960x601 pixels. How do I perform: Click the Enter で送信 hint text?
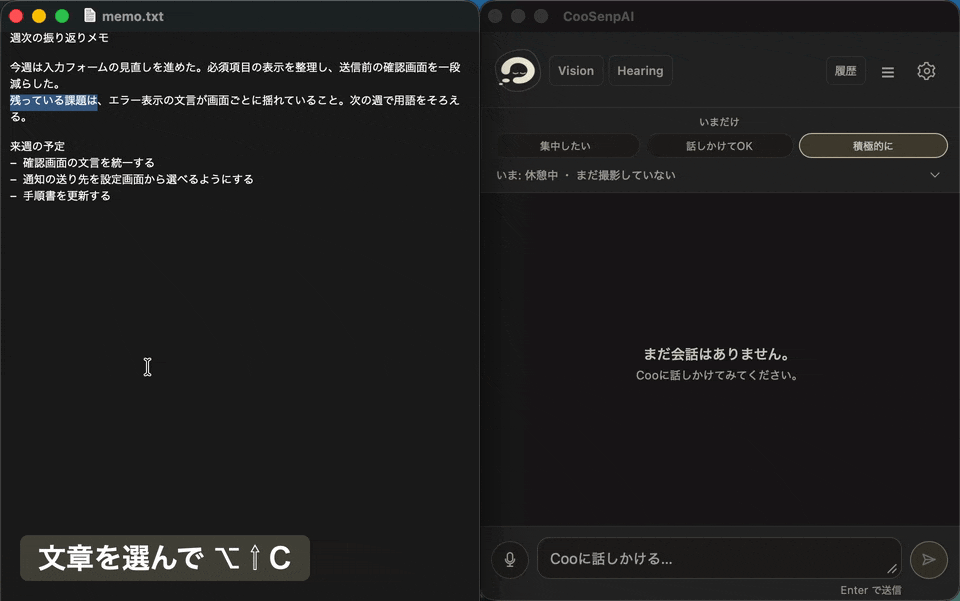tap(871, 590)
